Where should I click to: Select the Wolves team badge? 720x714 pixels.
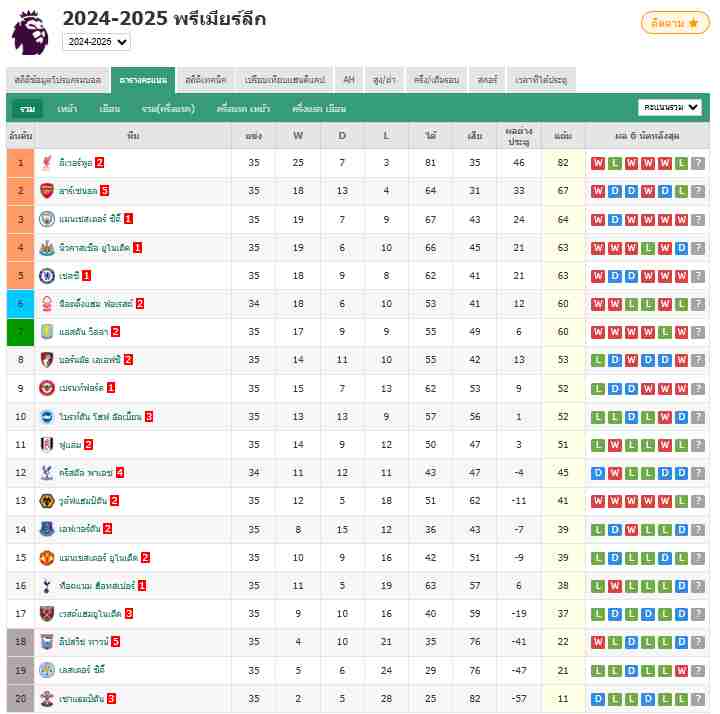46,500
